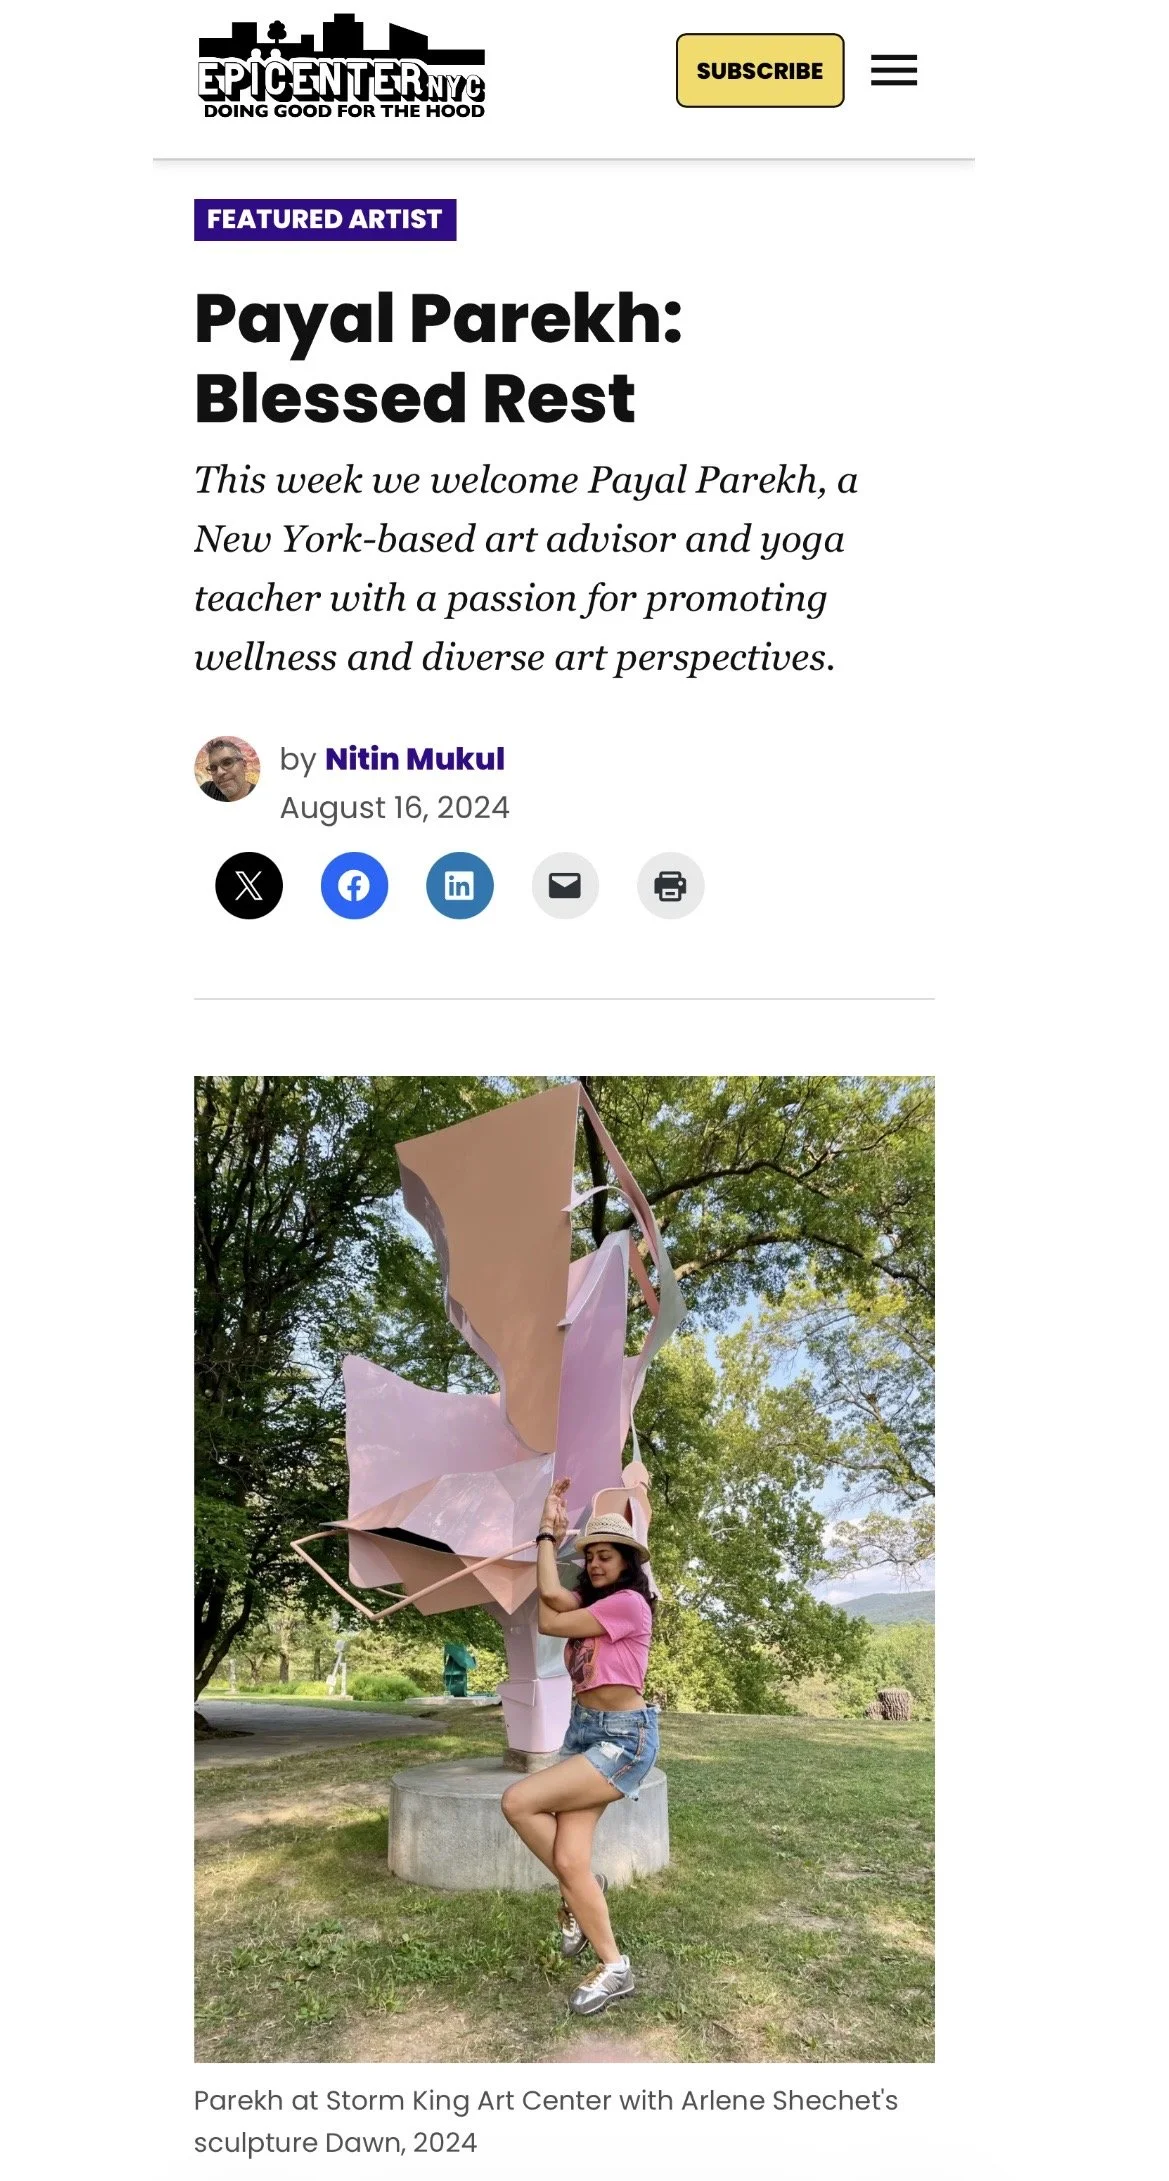
Task: Open Nitin Mukul author page link
Action: tap(415, 759)
